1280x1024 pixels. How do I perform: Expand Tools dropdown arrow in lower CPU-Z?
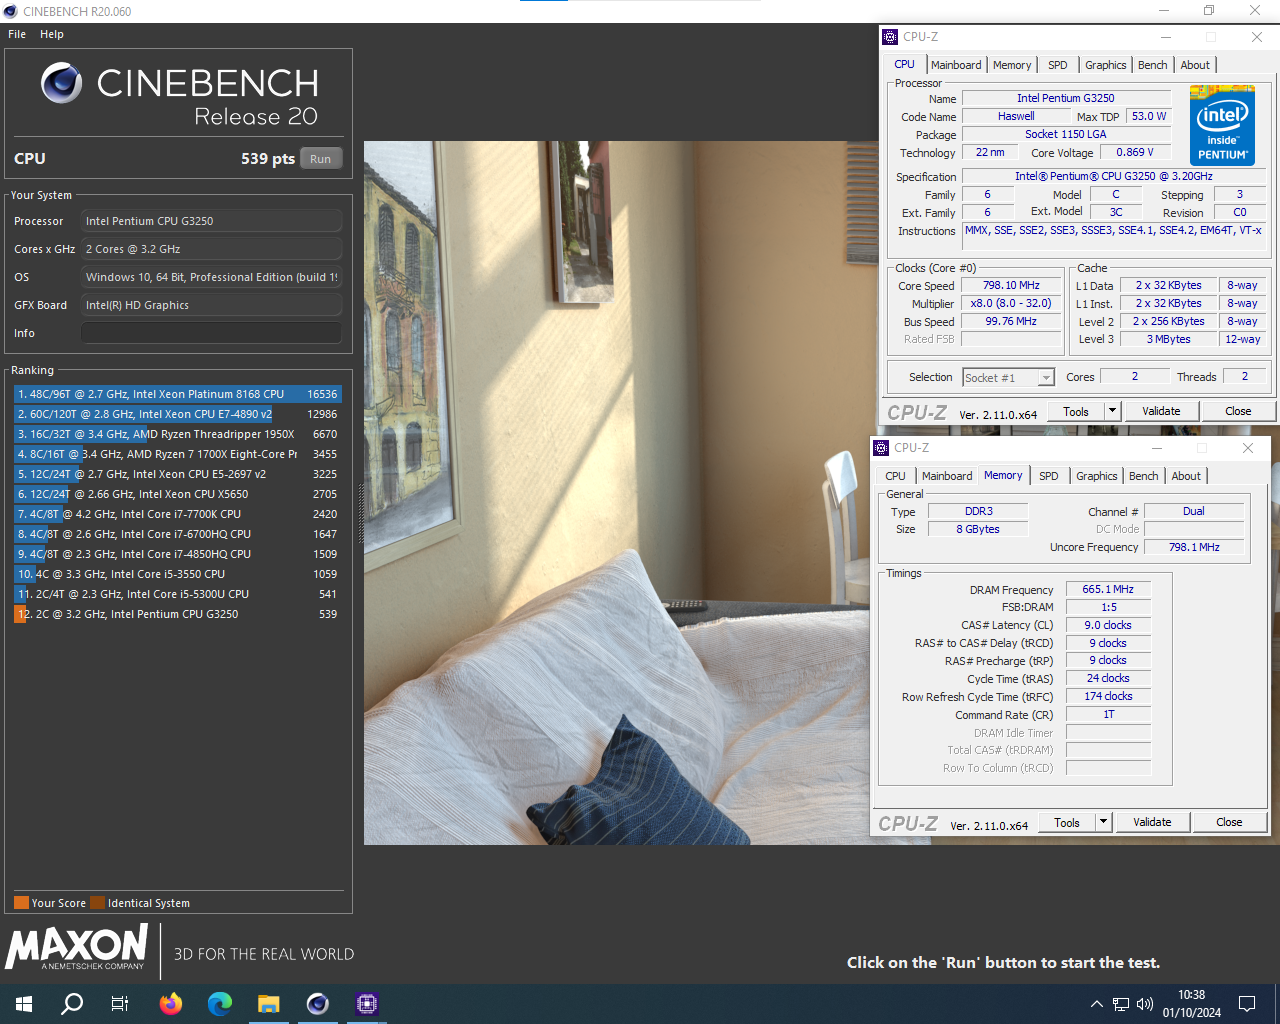[x=1103, y=822]
